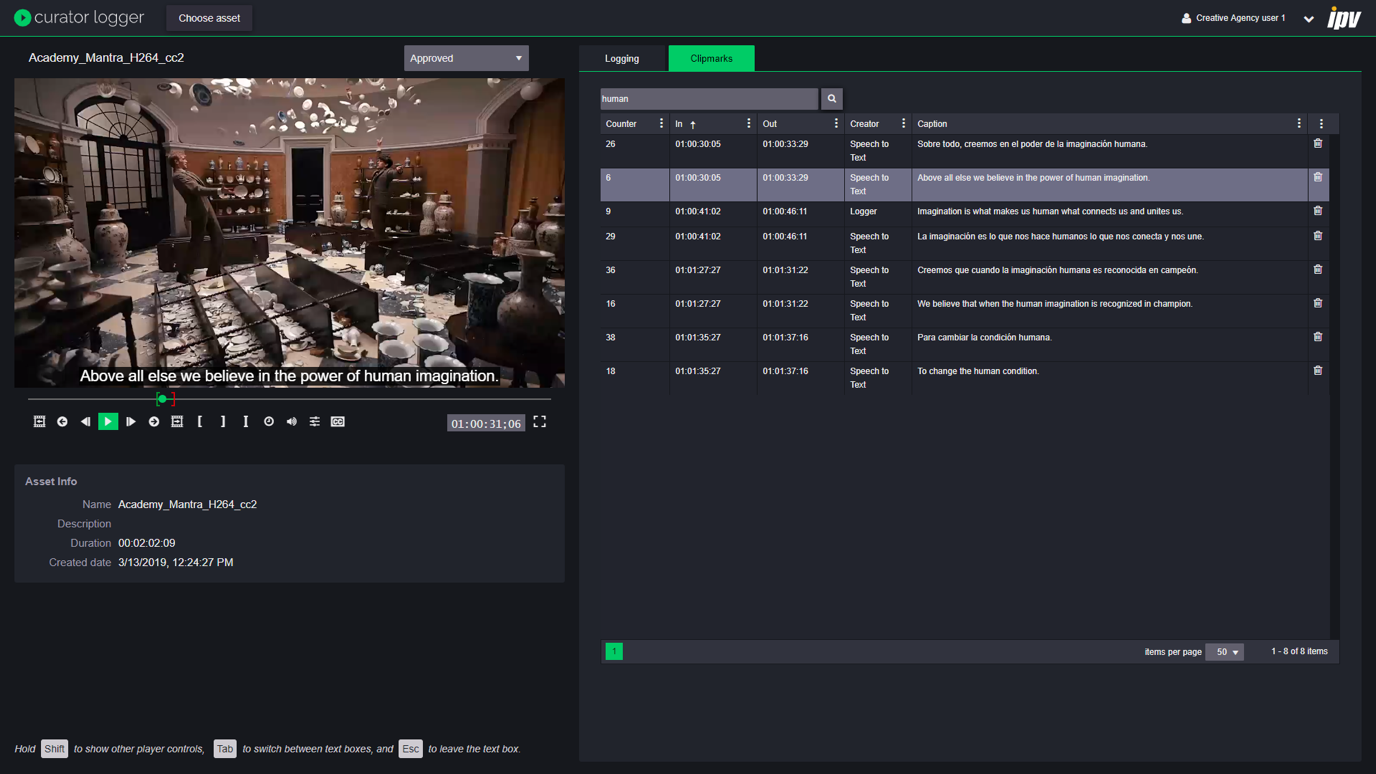Enter fullscreen video mode
Image resolution: width=1376 pixels, height=774 pixels.
coord(540,422)
